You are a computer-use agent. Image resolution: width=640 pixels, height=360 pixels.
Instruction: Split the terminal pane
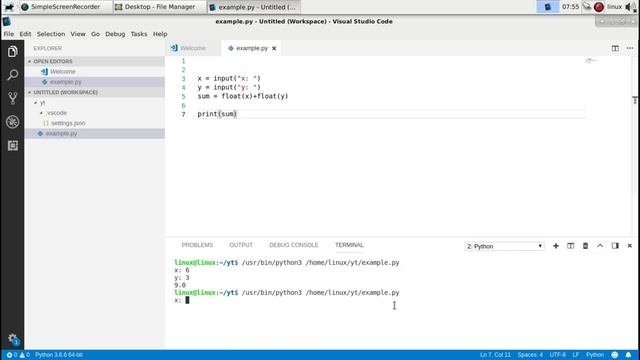[570, 246]
